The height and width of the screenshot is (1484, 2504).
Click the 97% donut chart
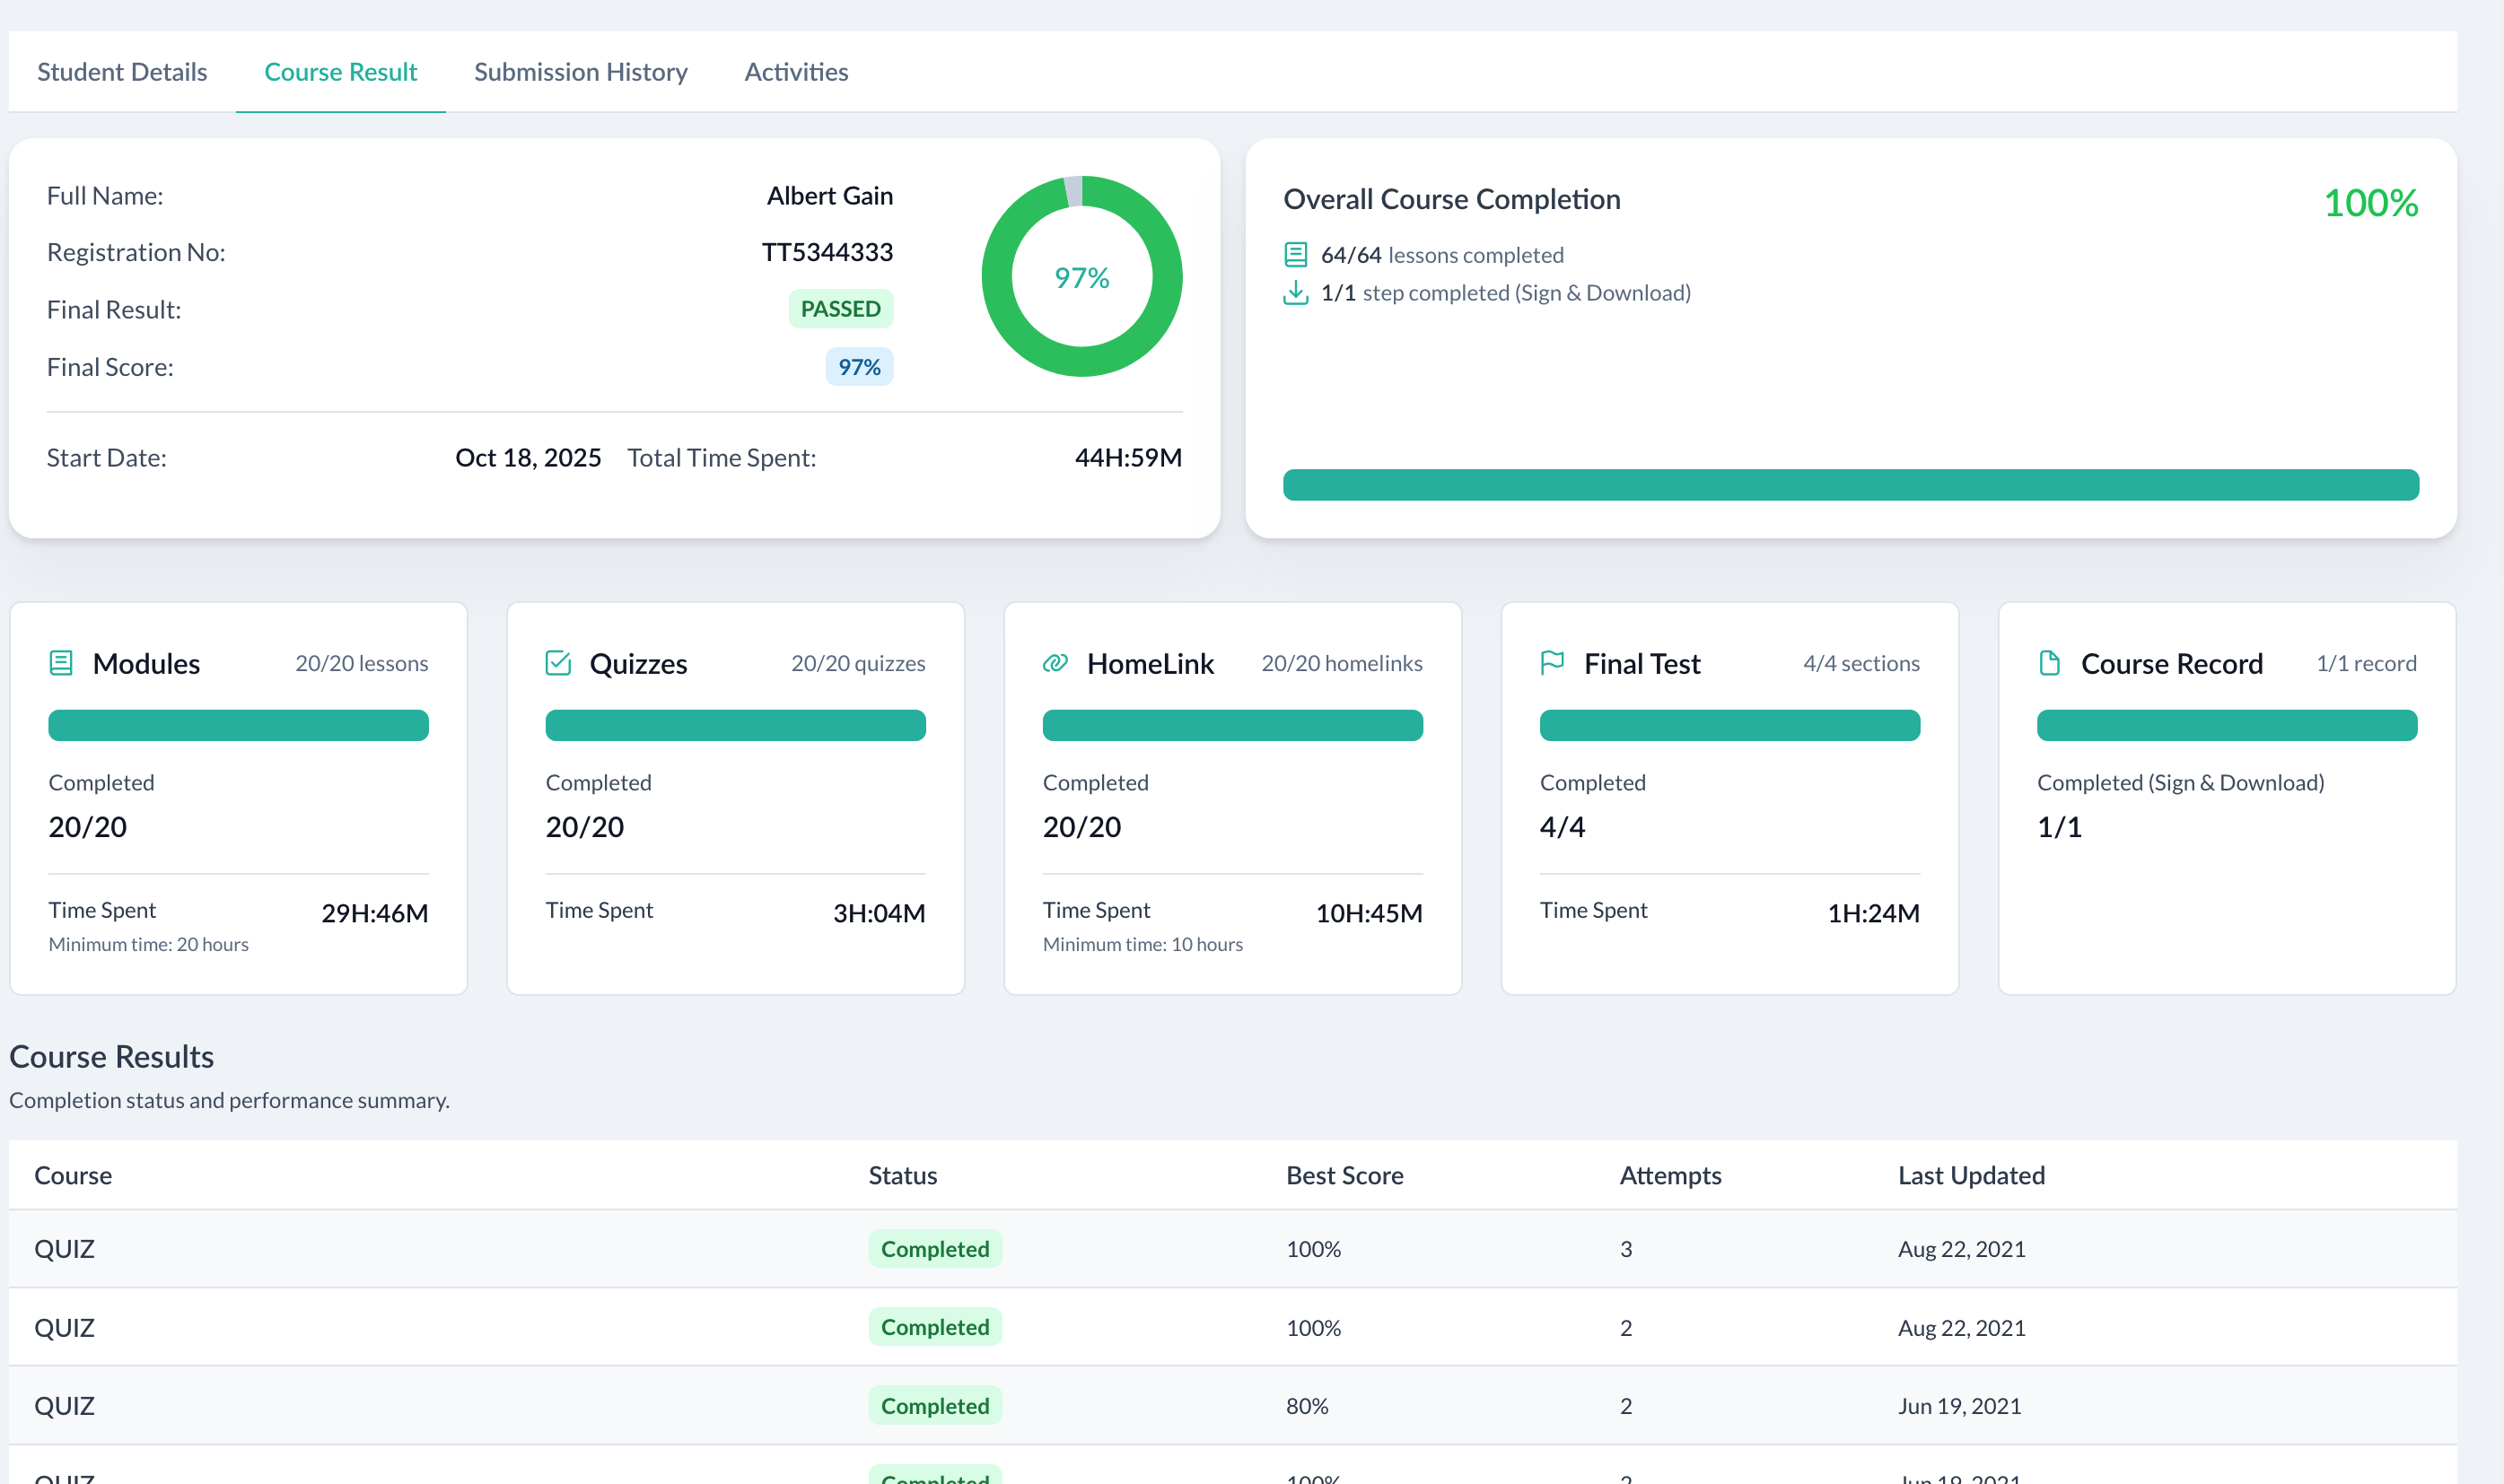tap(1082, 277)
